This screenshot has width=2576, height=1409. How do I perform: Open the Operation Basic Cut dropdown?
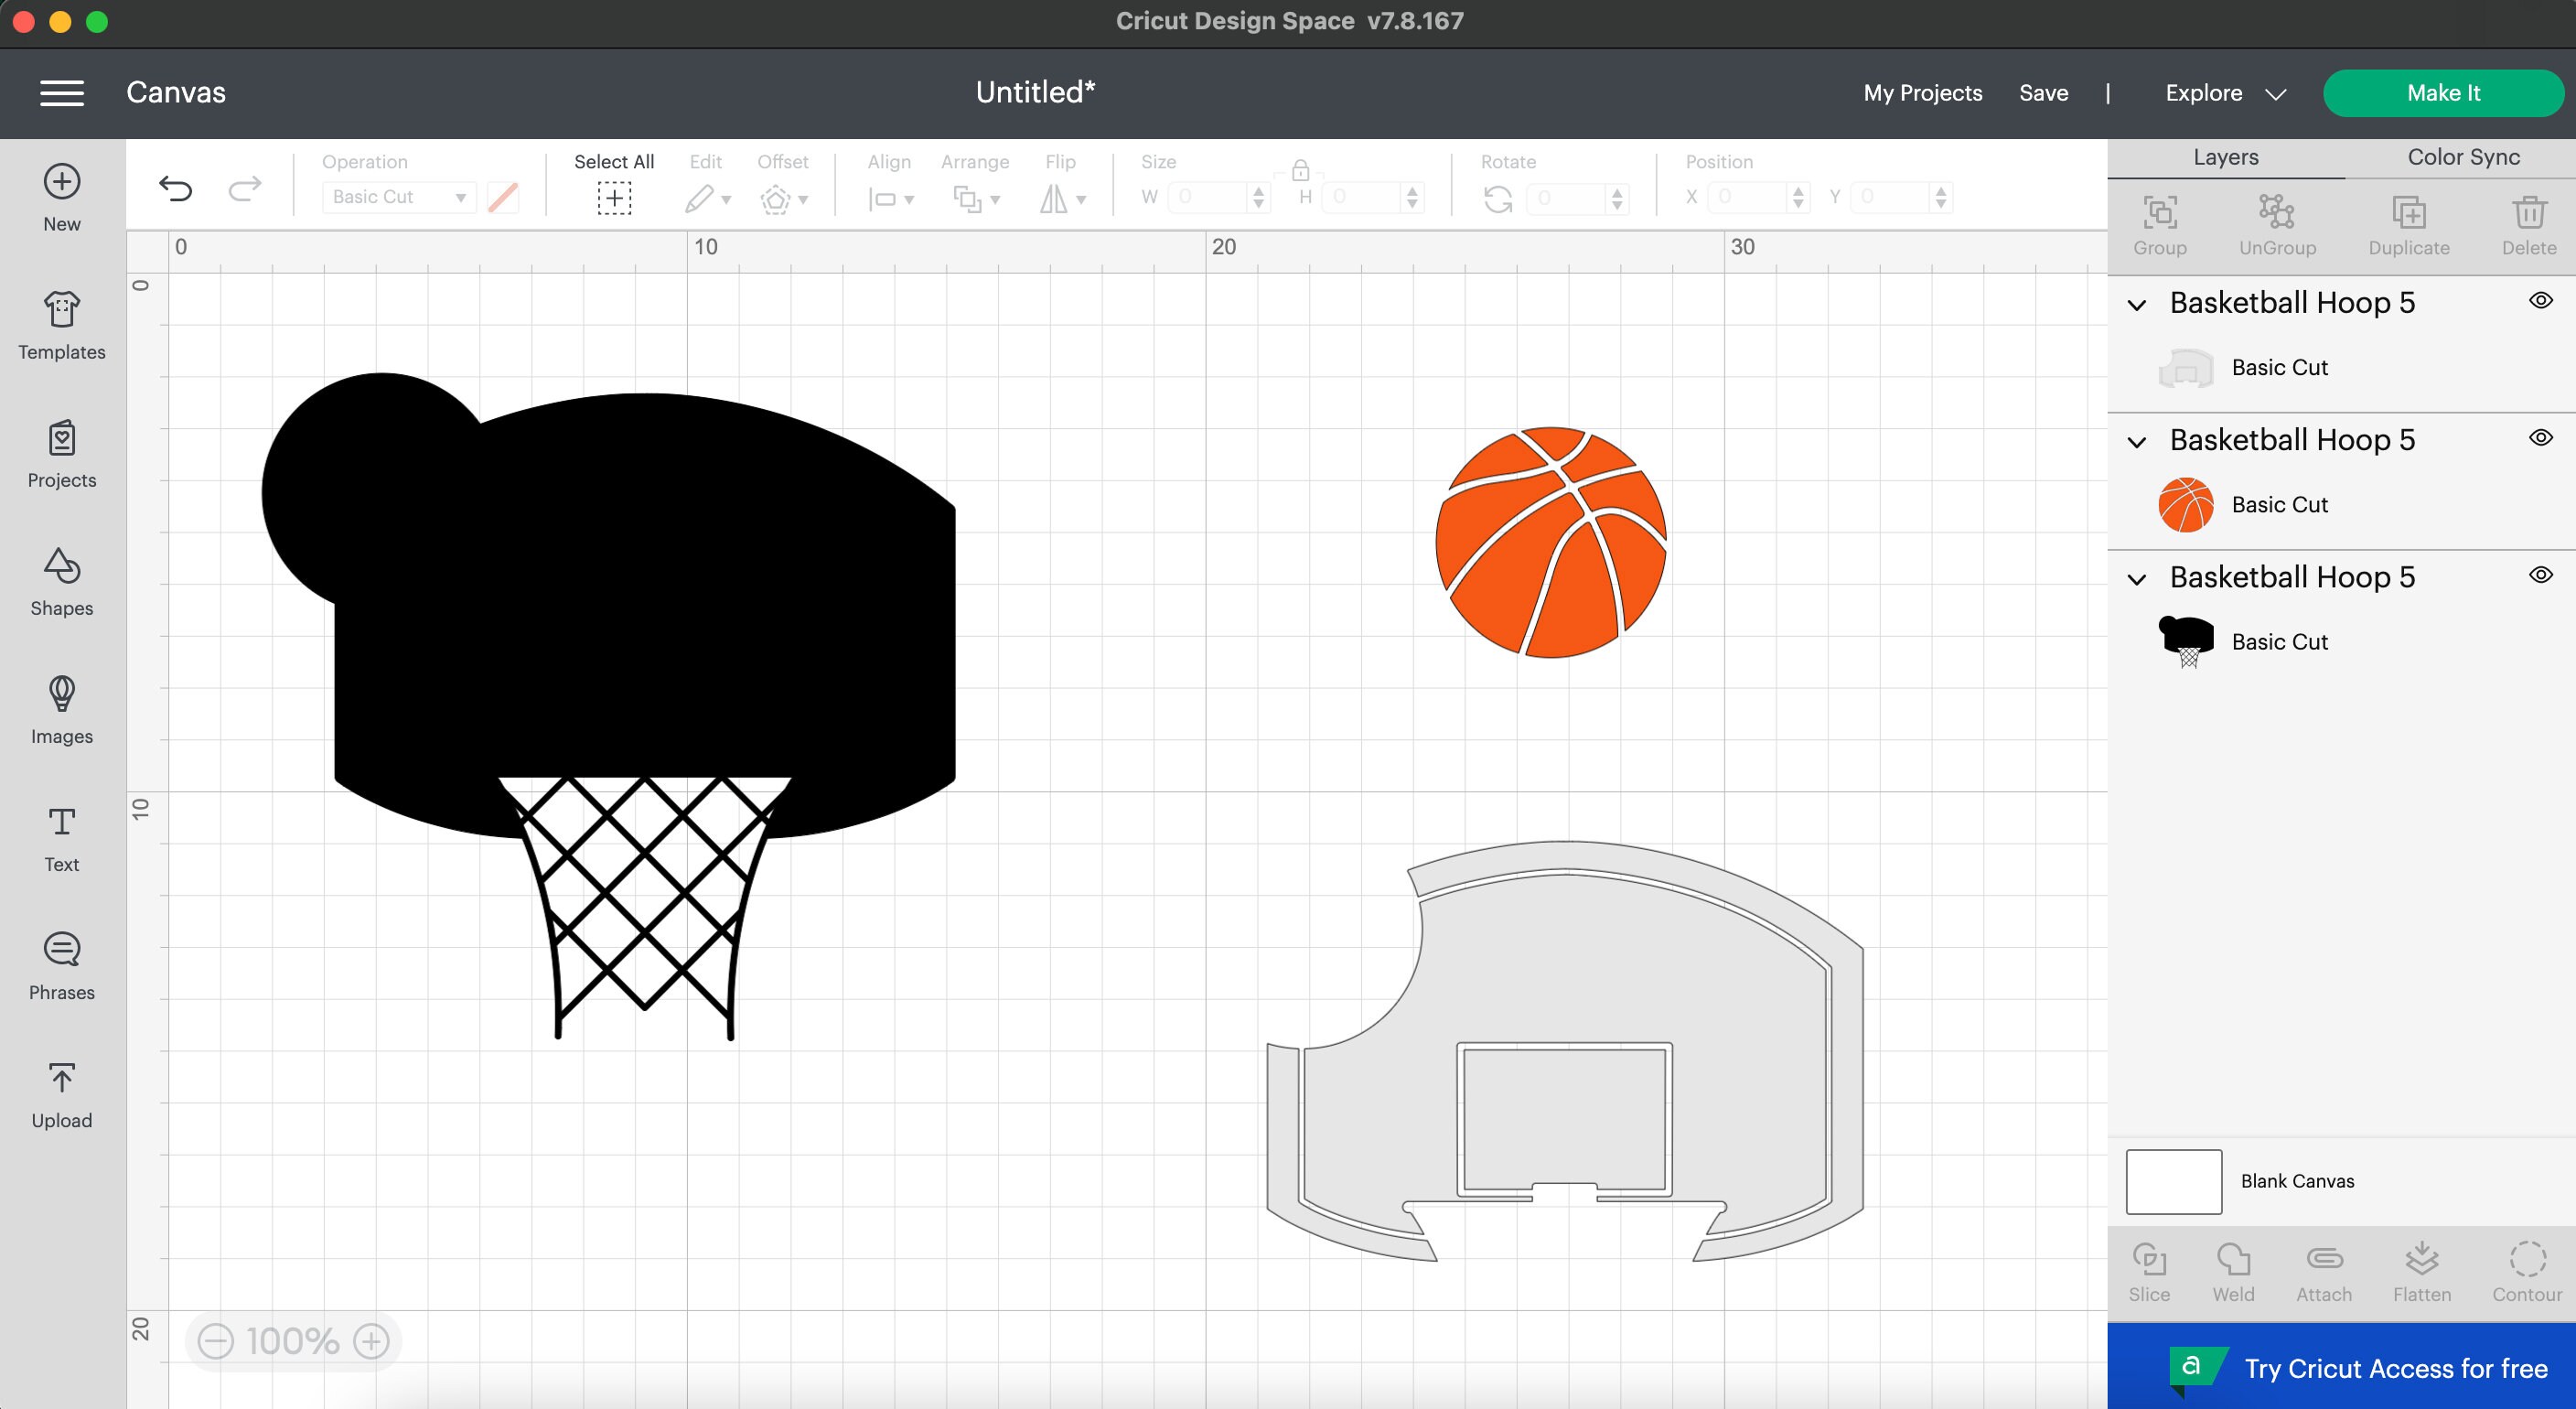point(398,196)
